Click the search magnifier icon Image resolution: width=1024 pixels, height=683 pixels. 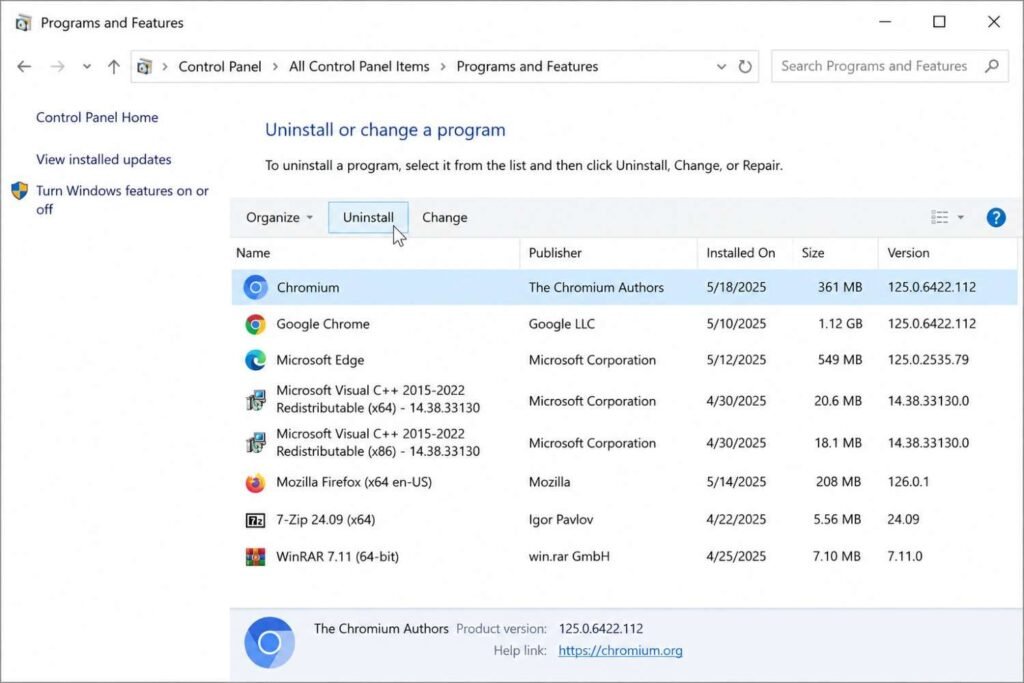pyautogui.click(x=992, y=66)
